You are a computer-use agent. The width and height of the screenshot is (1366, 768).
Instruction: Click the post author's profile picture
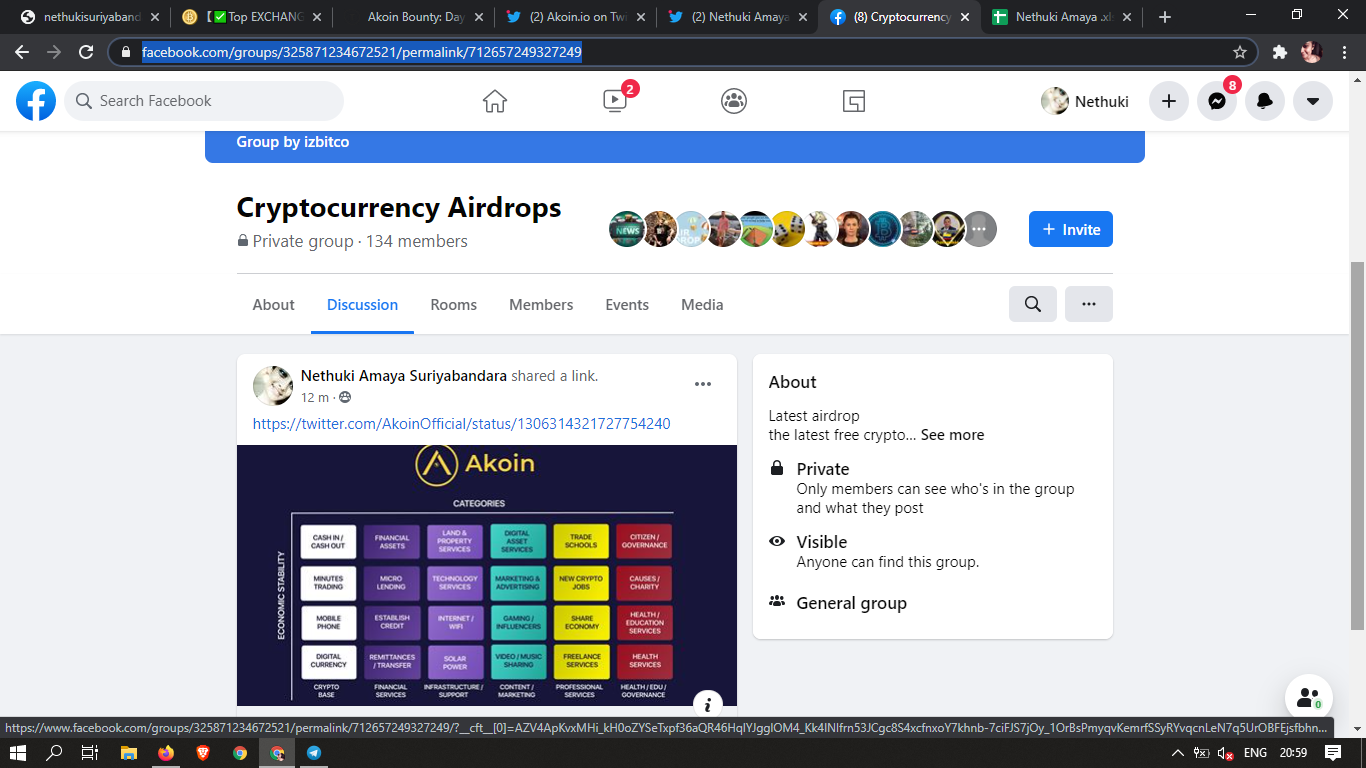(273, 385)
